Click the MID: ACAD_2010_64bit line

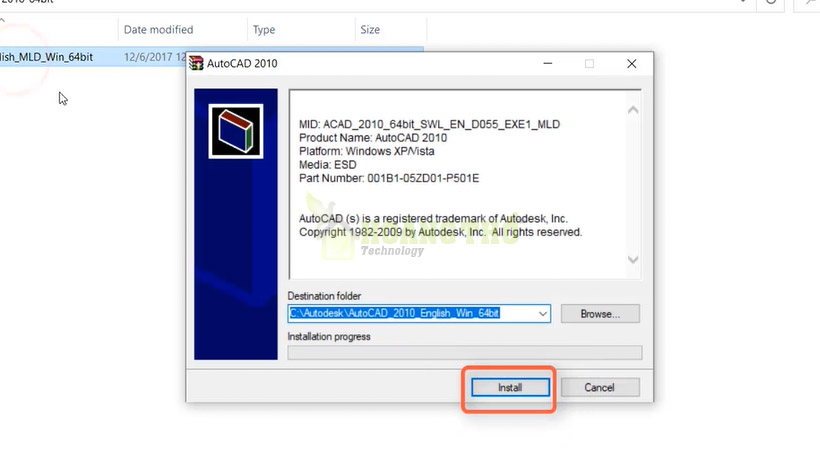click(429, 124)
